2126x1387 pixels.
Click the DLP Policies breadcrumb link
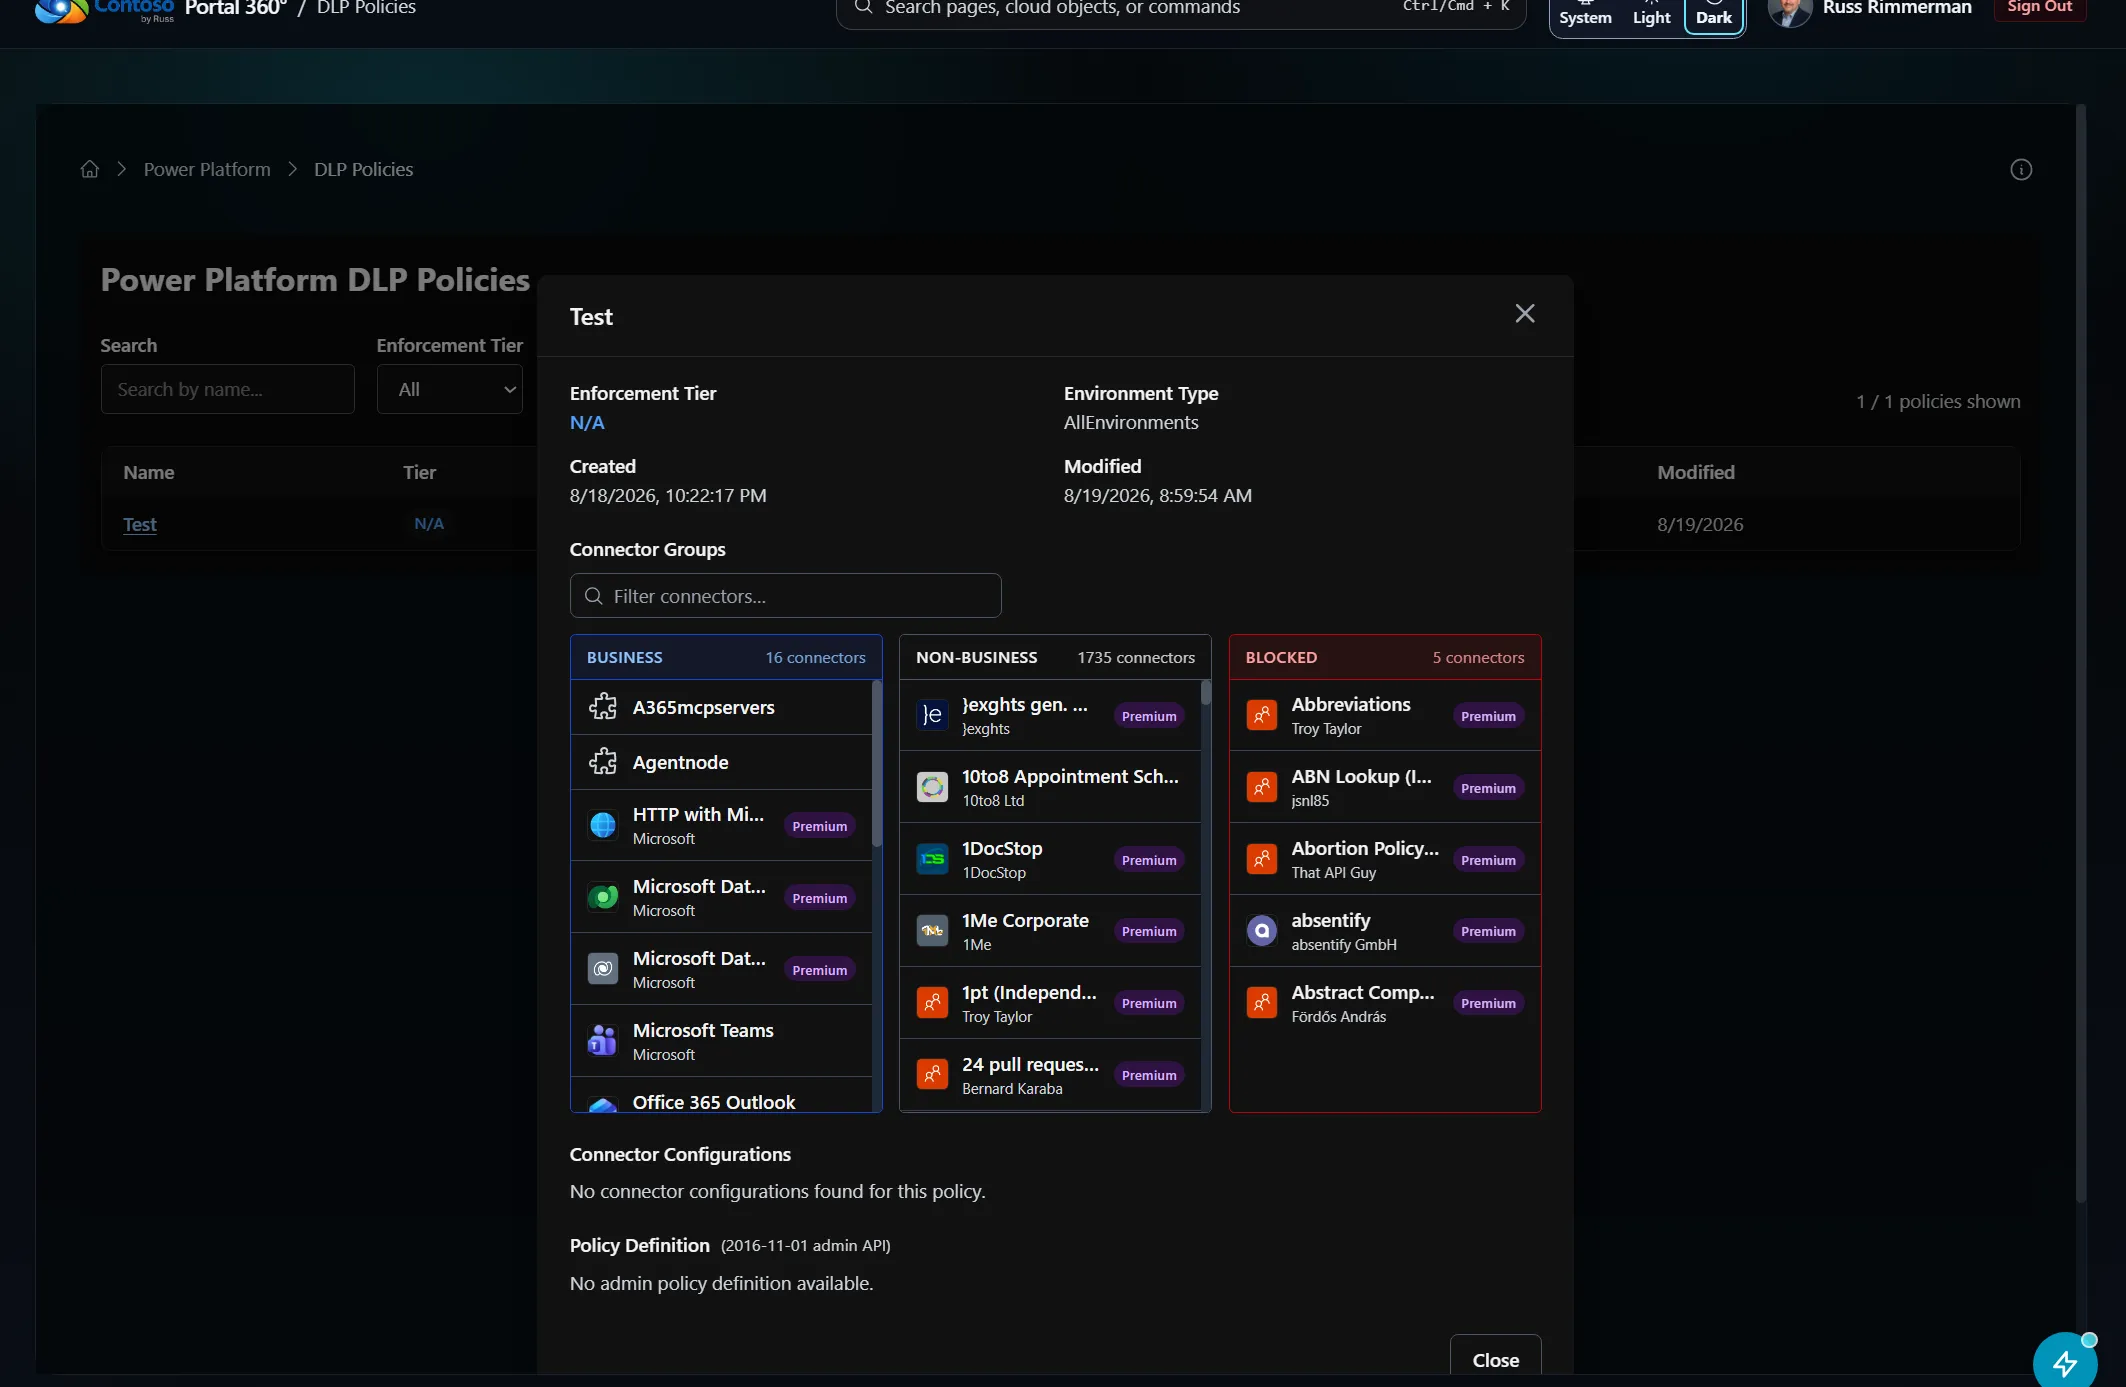(363, 169)
